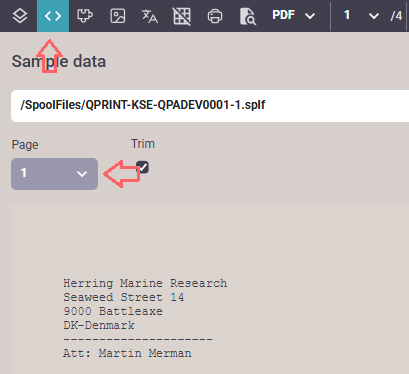Click the Herring Marine Research text line
Image resolution: width=409 pixels, height=374 pixels.
[x=145, y=283]
